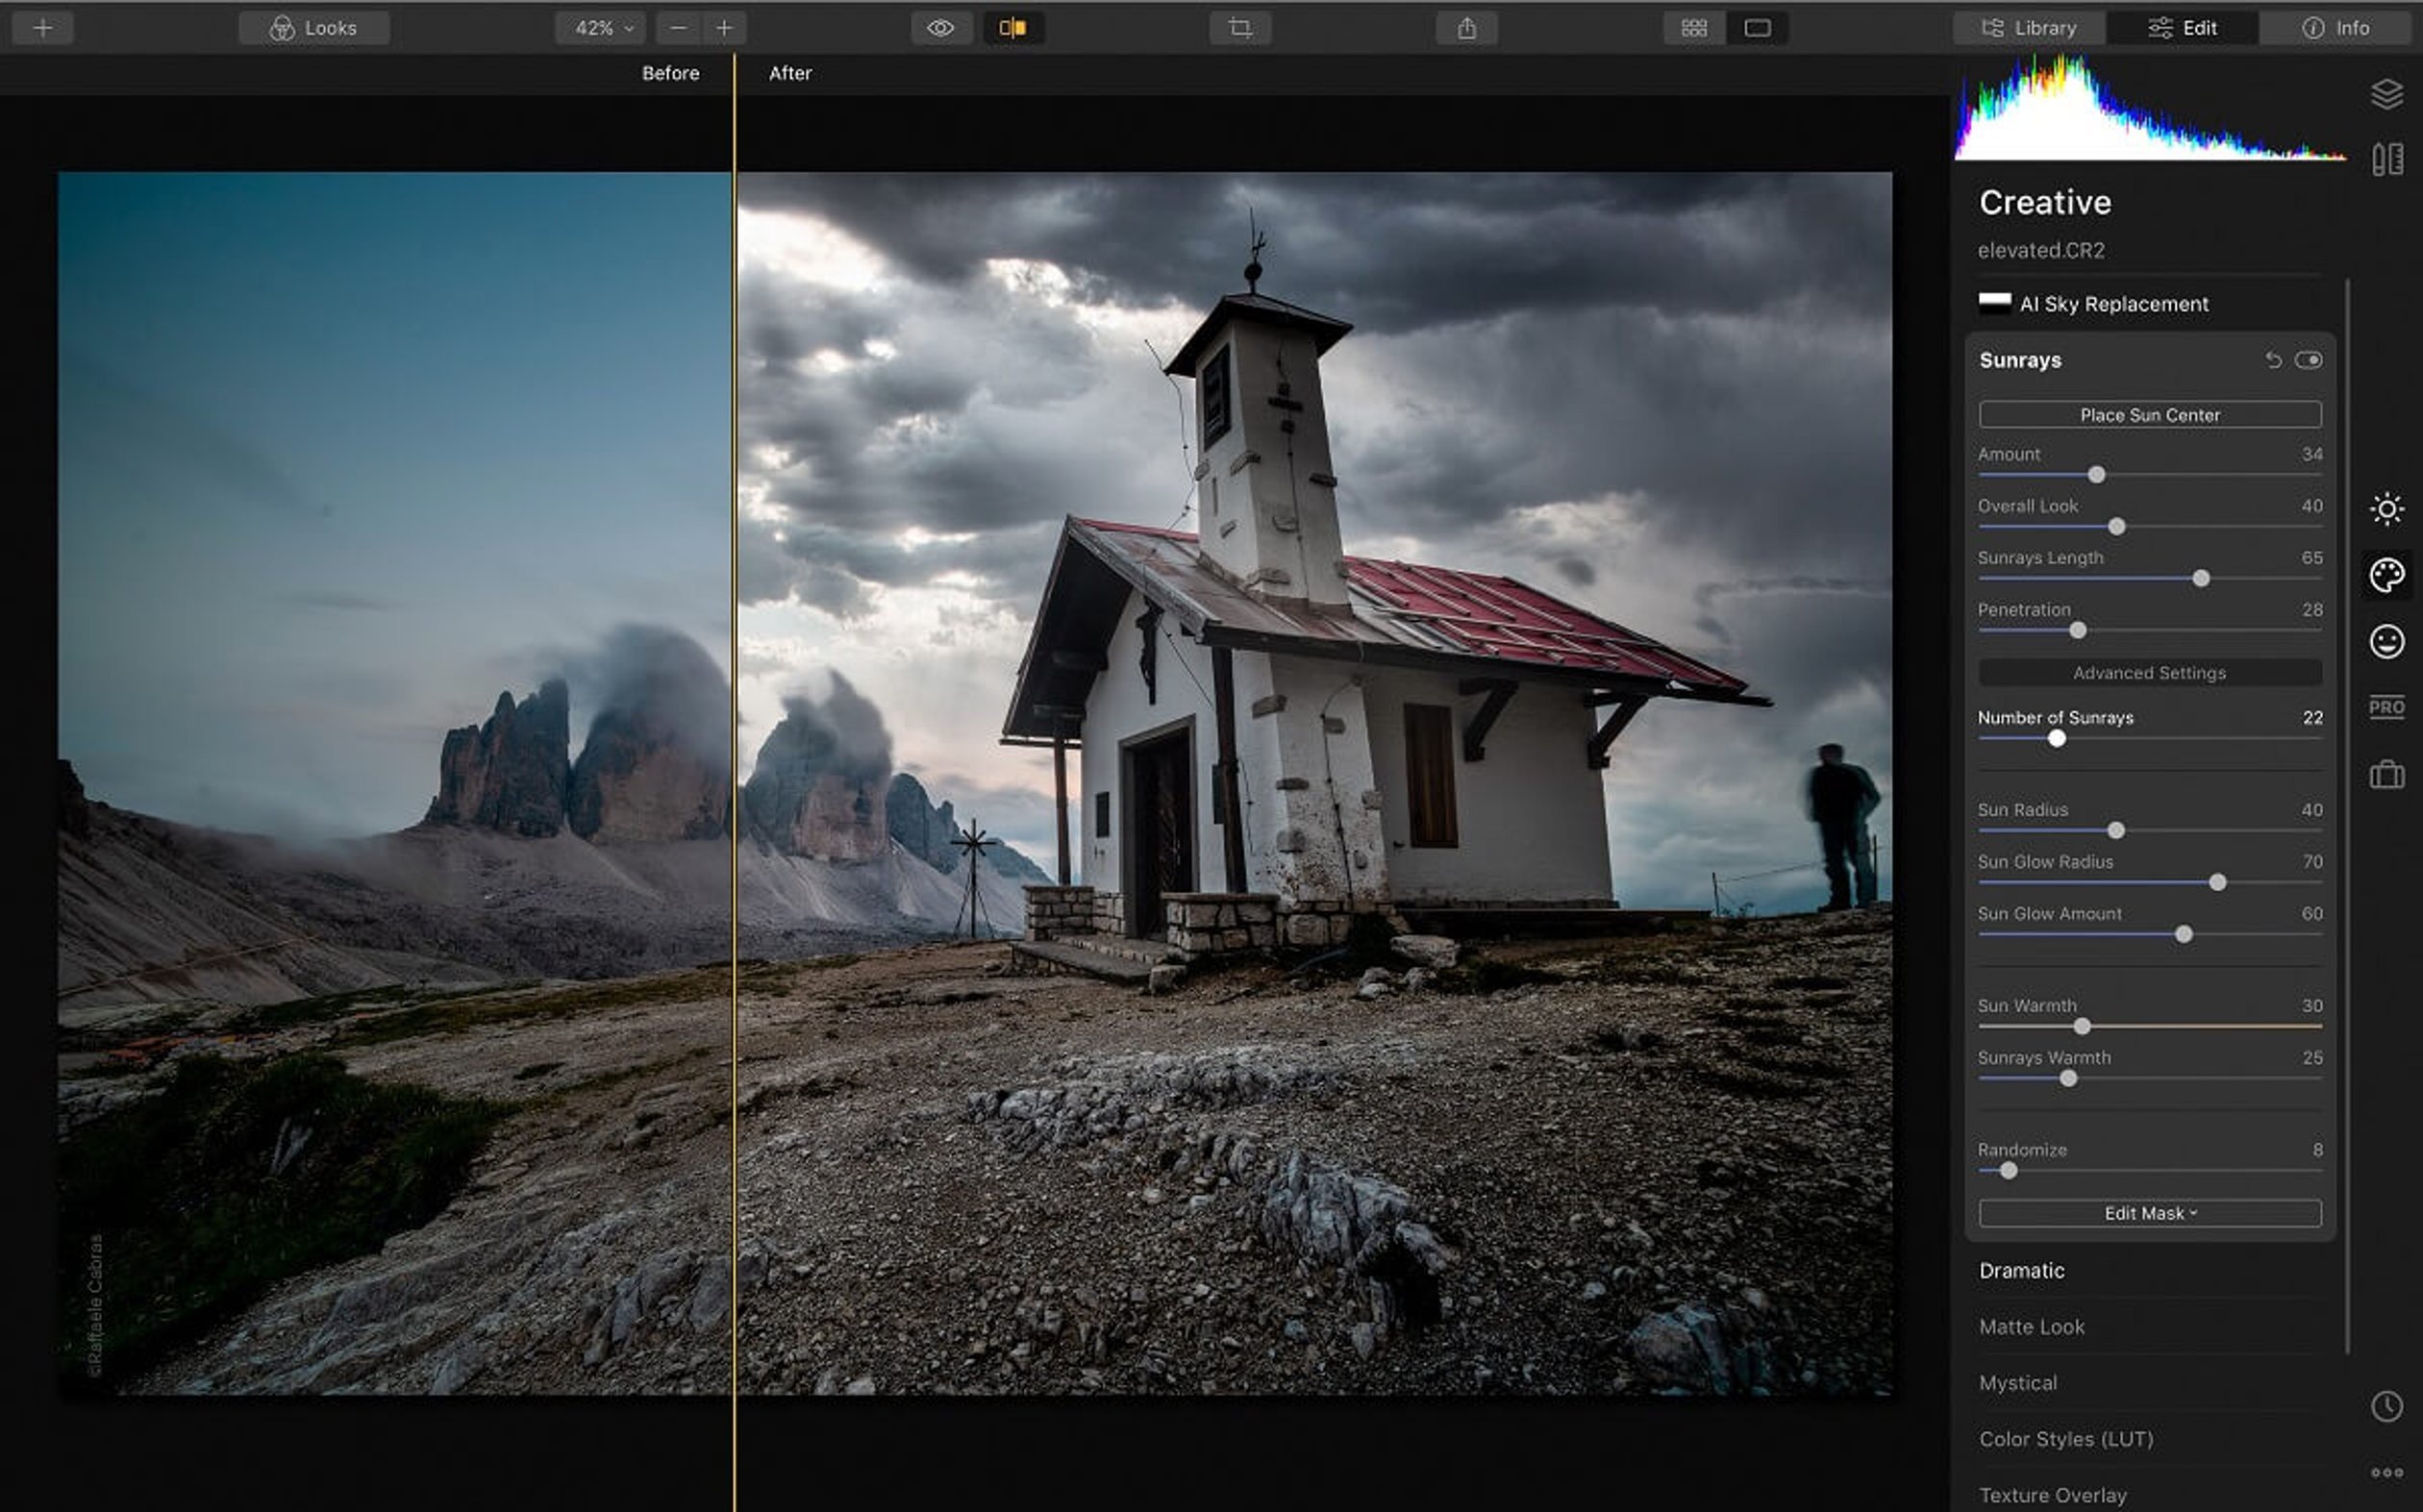Click the Looks panel icon
Screen dimensions: 2423x1512
313,26
